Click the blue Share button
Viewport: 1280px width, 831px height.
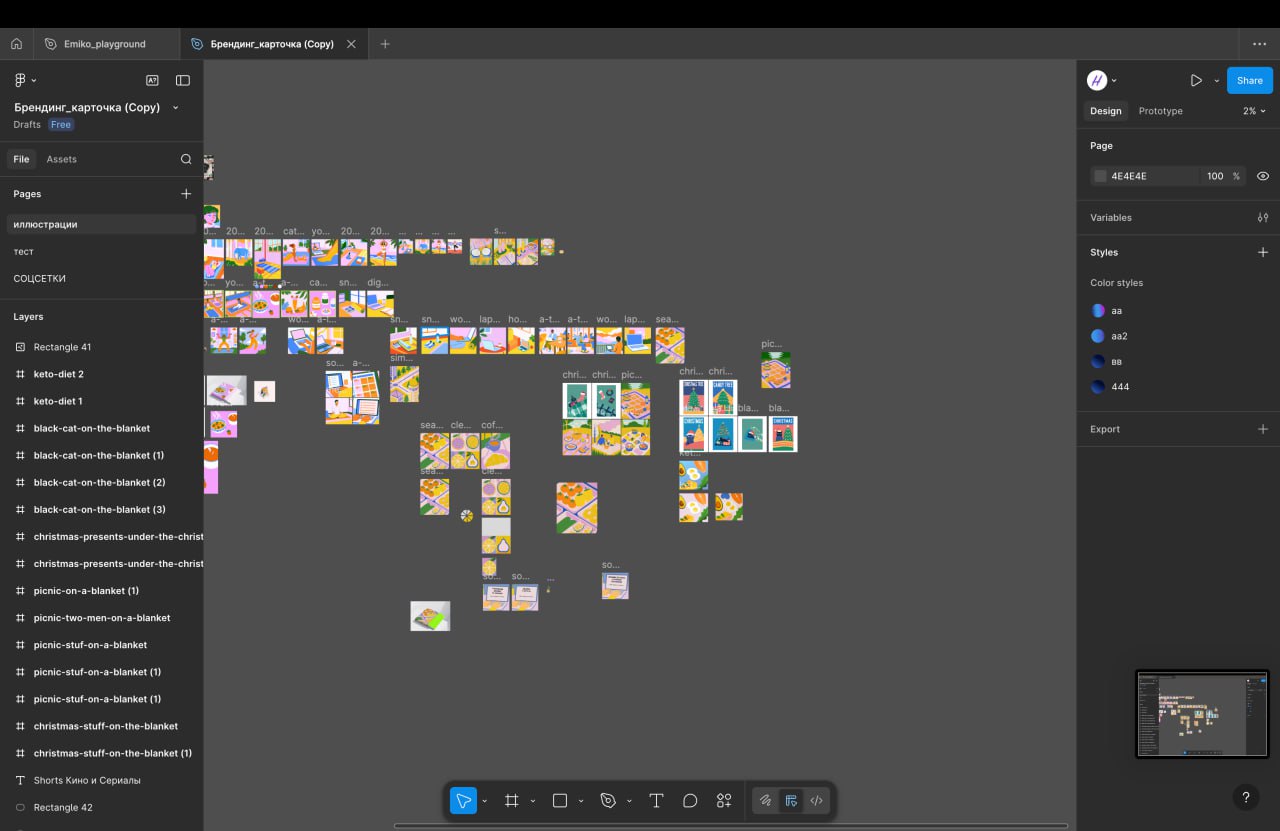point(1249,80)
